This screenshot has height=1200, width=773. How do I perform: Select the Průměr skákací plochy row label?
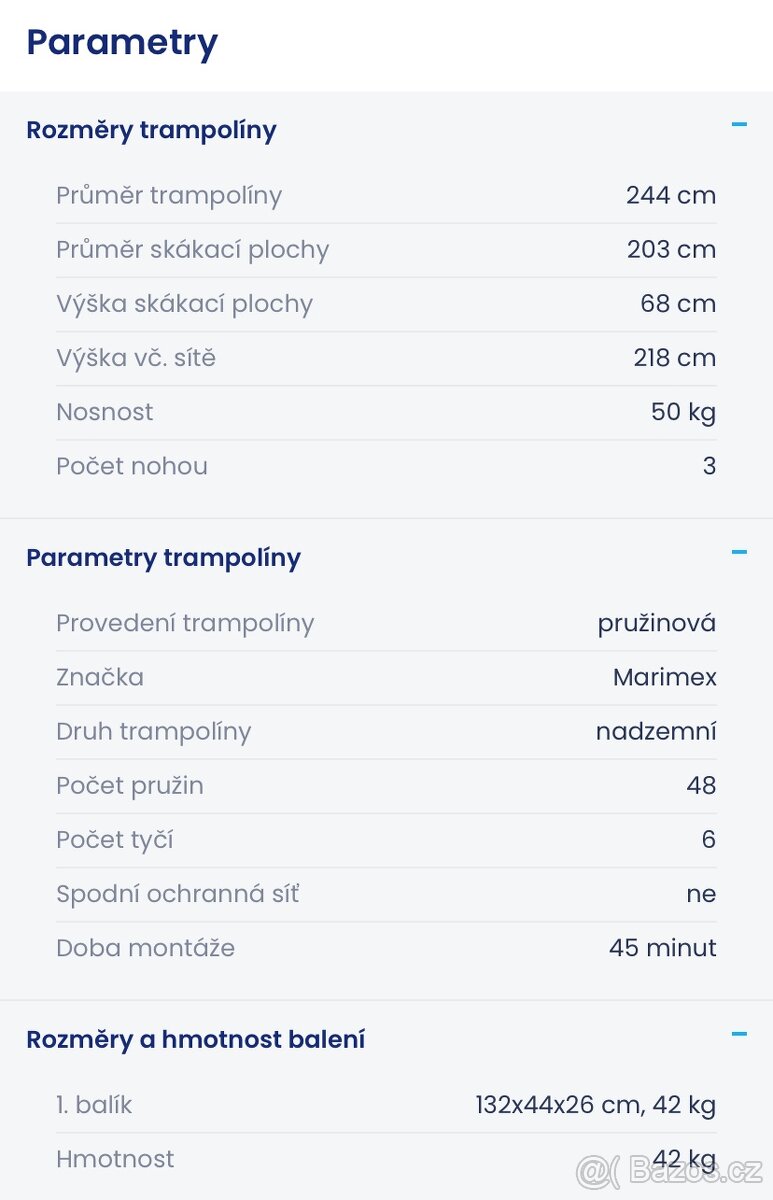(x=192, y=250)
